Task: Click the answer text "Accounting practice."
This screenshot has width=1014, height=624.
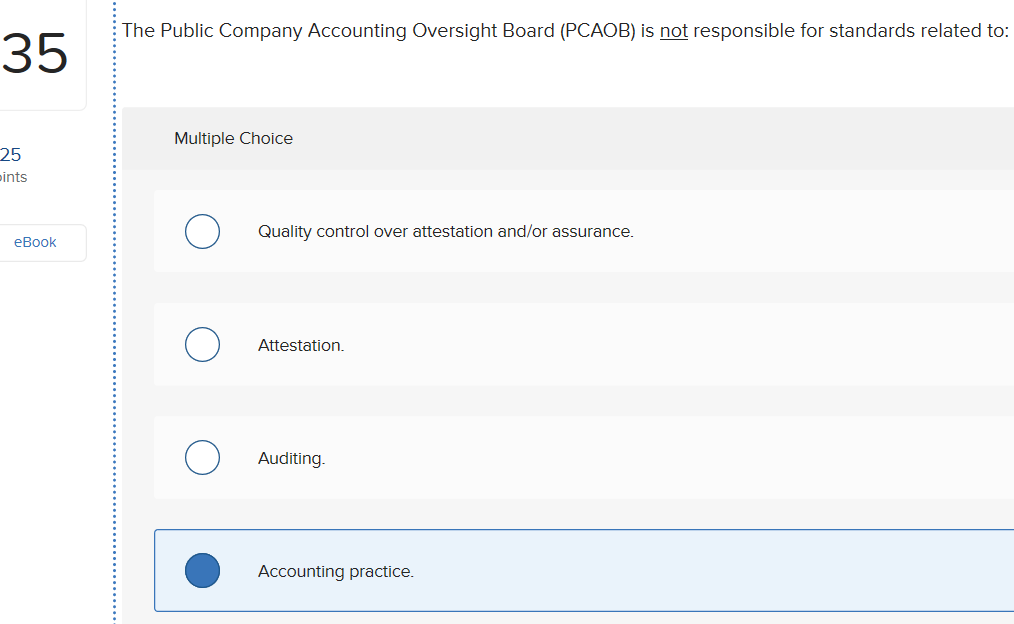Action: pyautogui.click(x=336, y=571)
